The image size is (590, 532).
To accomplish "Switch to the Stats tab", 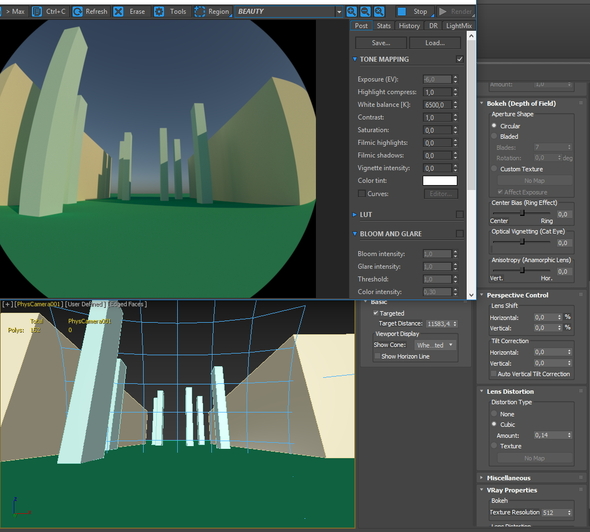I will click(383, 26).
